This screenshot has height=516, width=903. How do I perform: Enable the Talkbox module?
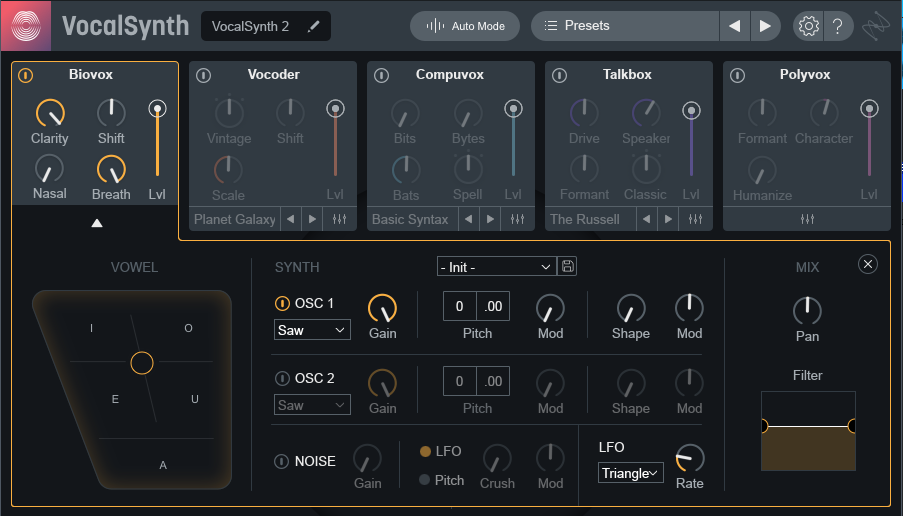tap(559, 75)
